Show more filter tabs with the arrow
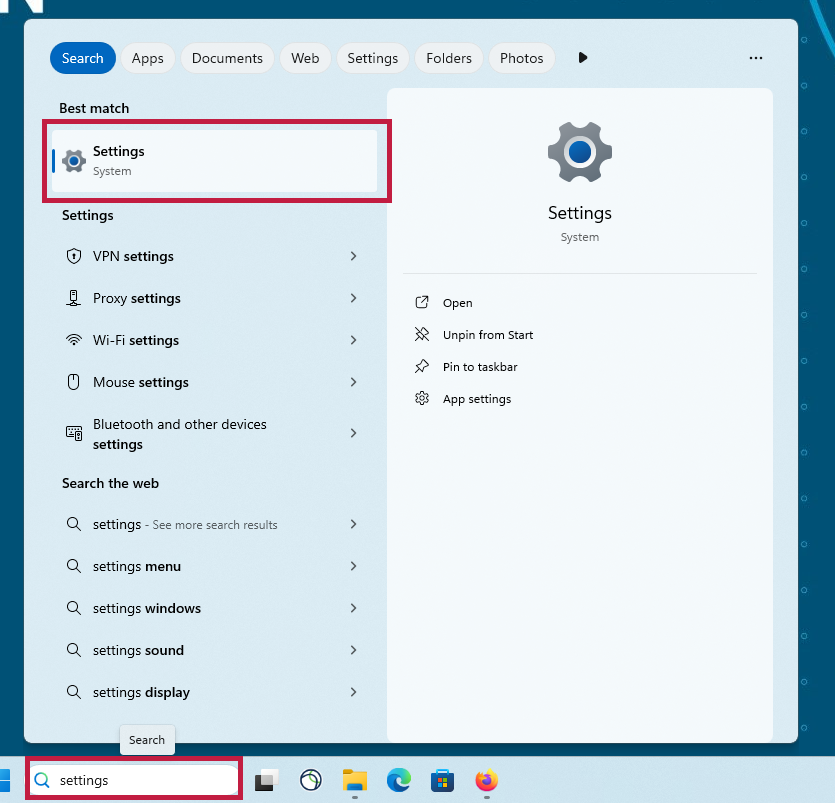This screenshot has height=803, width=835. coord(583,58)
